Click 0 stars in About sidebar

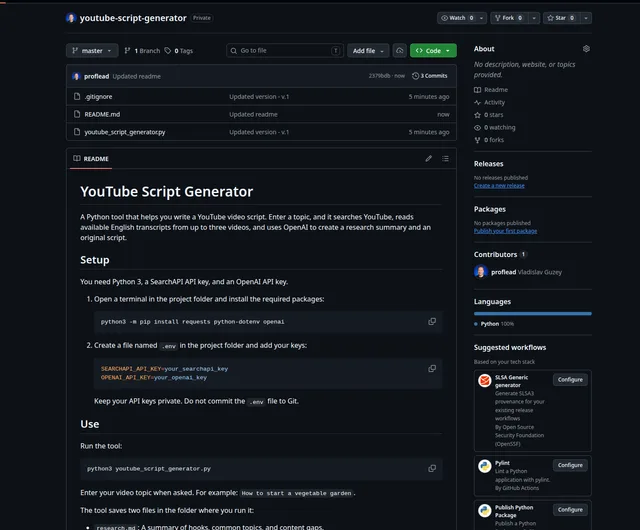click(x=489, y=115)
